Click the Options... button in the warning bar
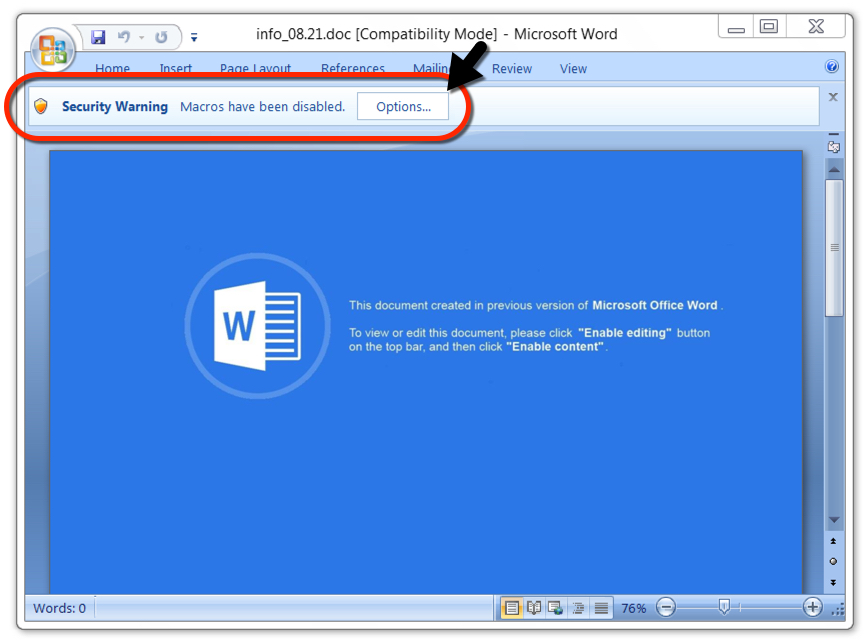The image size is (867, 644). [403, 106]
